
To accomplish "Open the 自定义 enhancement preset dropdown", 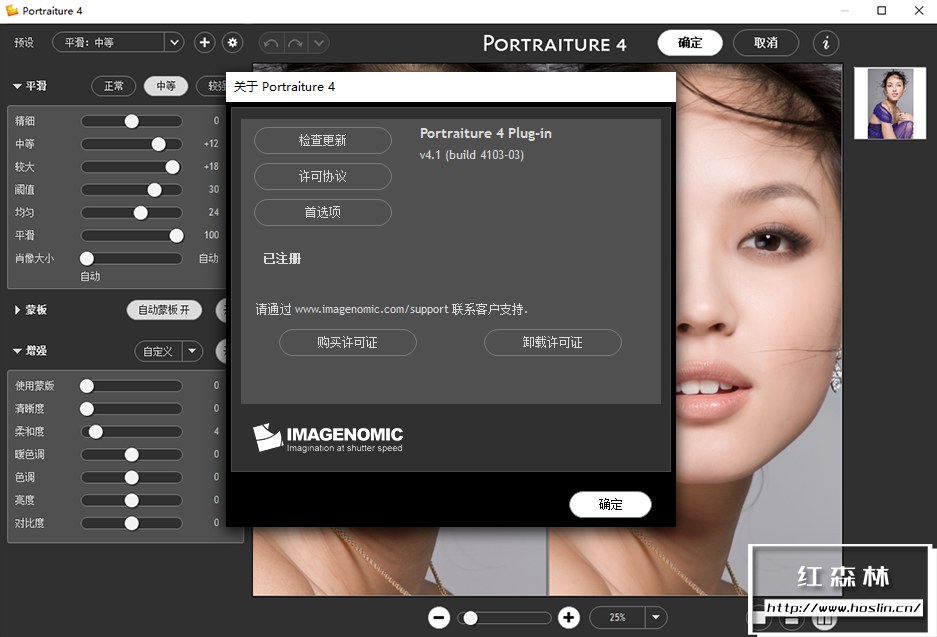I will coord(169,351).
